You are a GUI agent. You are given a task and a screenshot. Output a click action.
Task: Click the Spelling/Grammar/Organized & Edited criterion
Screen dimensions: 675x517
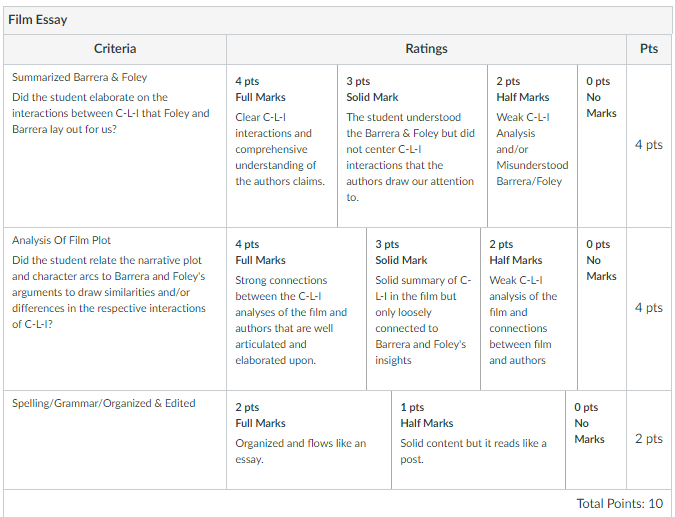coord(104,403)
